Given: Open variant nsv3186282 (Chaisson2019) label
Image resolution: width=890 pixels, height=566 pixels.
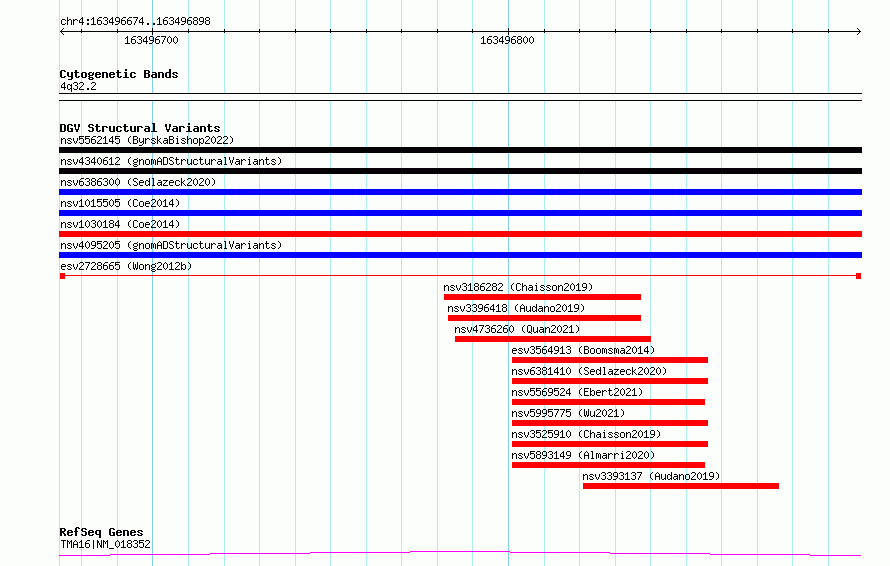Looking at the screenshot, I should (x=518, y=287).
